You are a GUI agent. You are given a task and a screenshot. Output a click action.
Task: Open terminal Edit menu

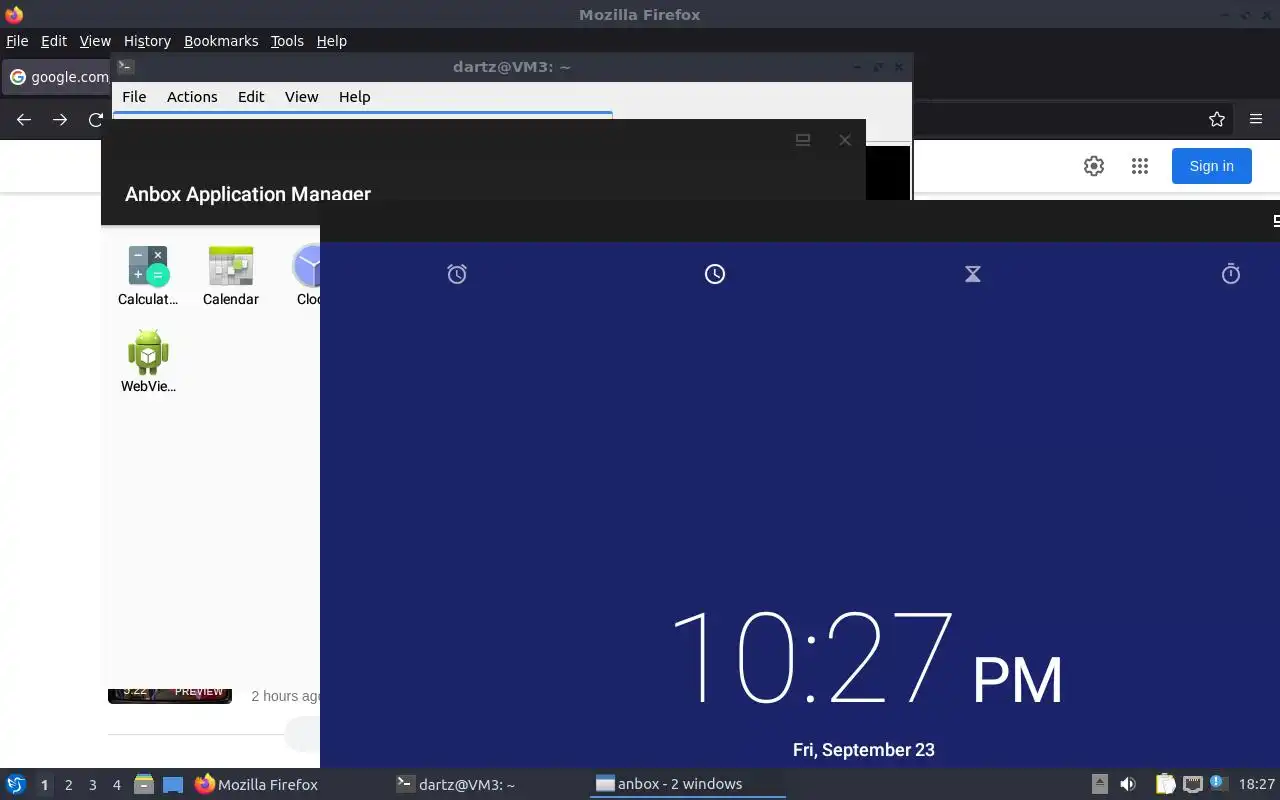[x=251, y=97]
